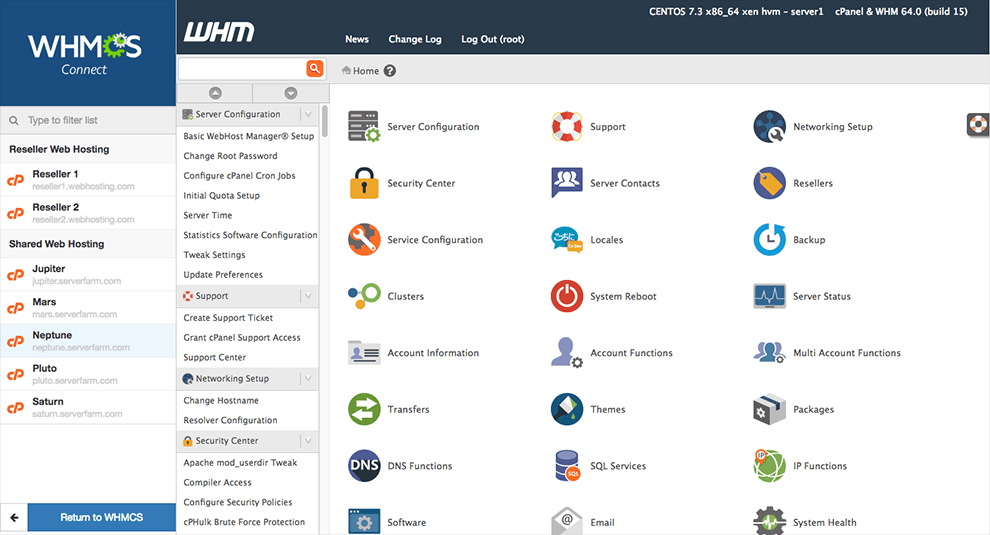This screenshot has height=535, width=990.
Task: Open the Change Log menu item
Action: pos(414,39)
